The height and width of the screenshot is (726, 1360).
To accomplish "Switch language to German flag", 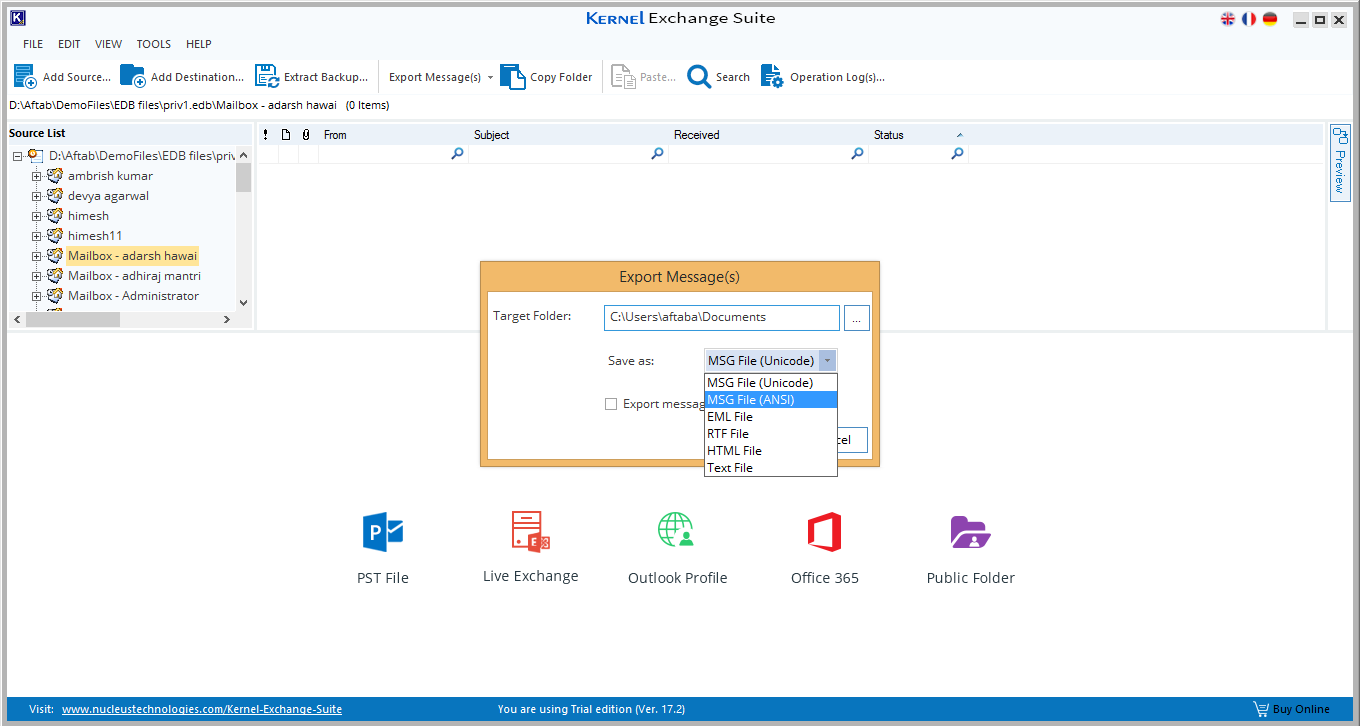I will [1270, 19].
